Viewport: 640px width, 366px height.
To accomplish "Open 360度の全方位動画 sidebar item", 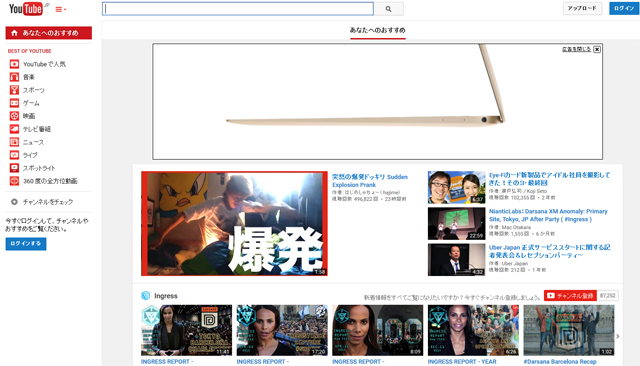I will click(50, 181).
